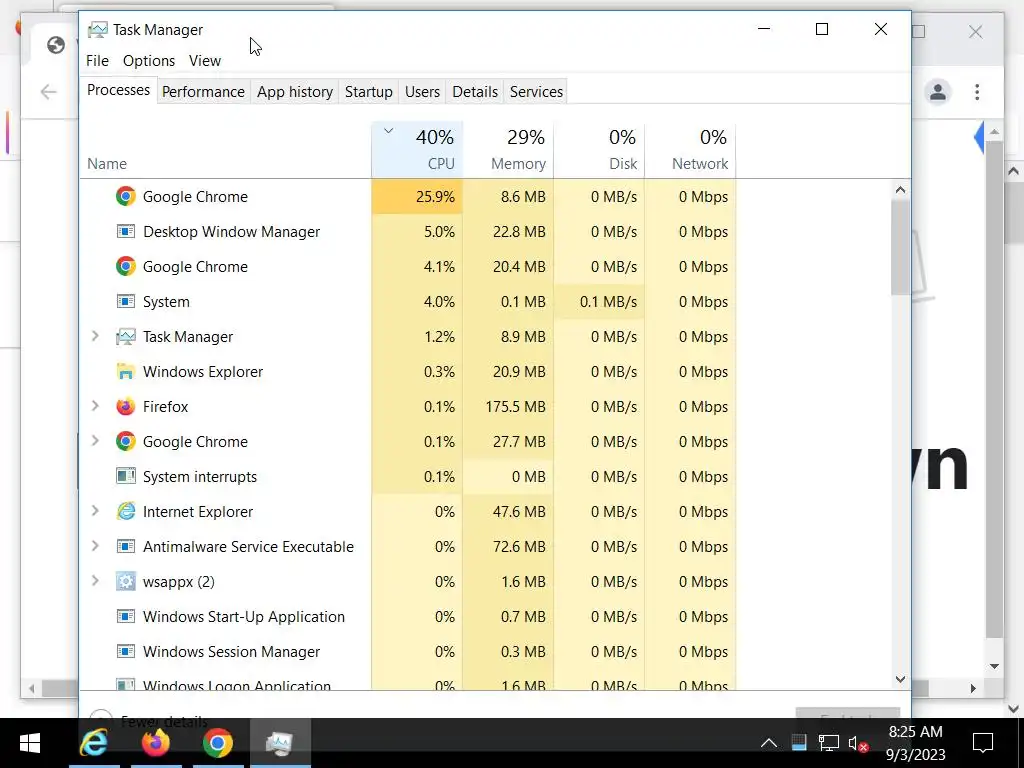
Task: Sort processes by the Network column
Action: (x=690, y=150)
